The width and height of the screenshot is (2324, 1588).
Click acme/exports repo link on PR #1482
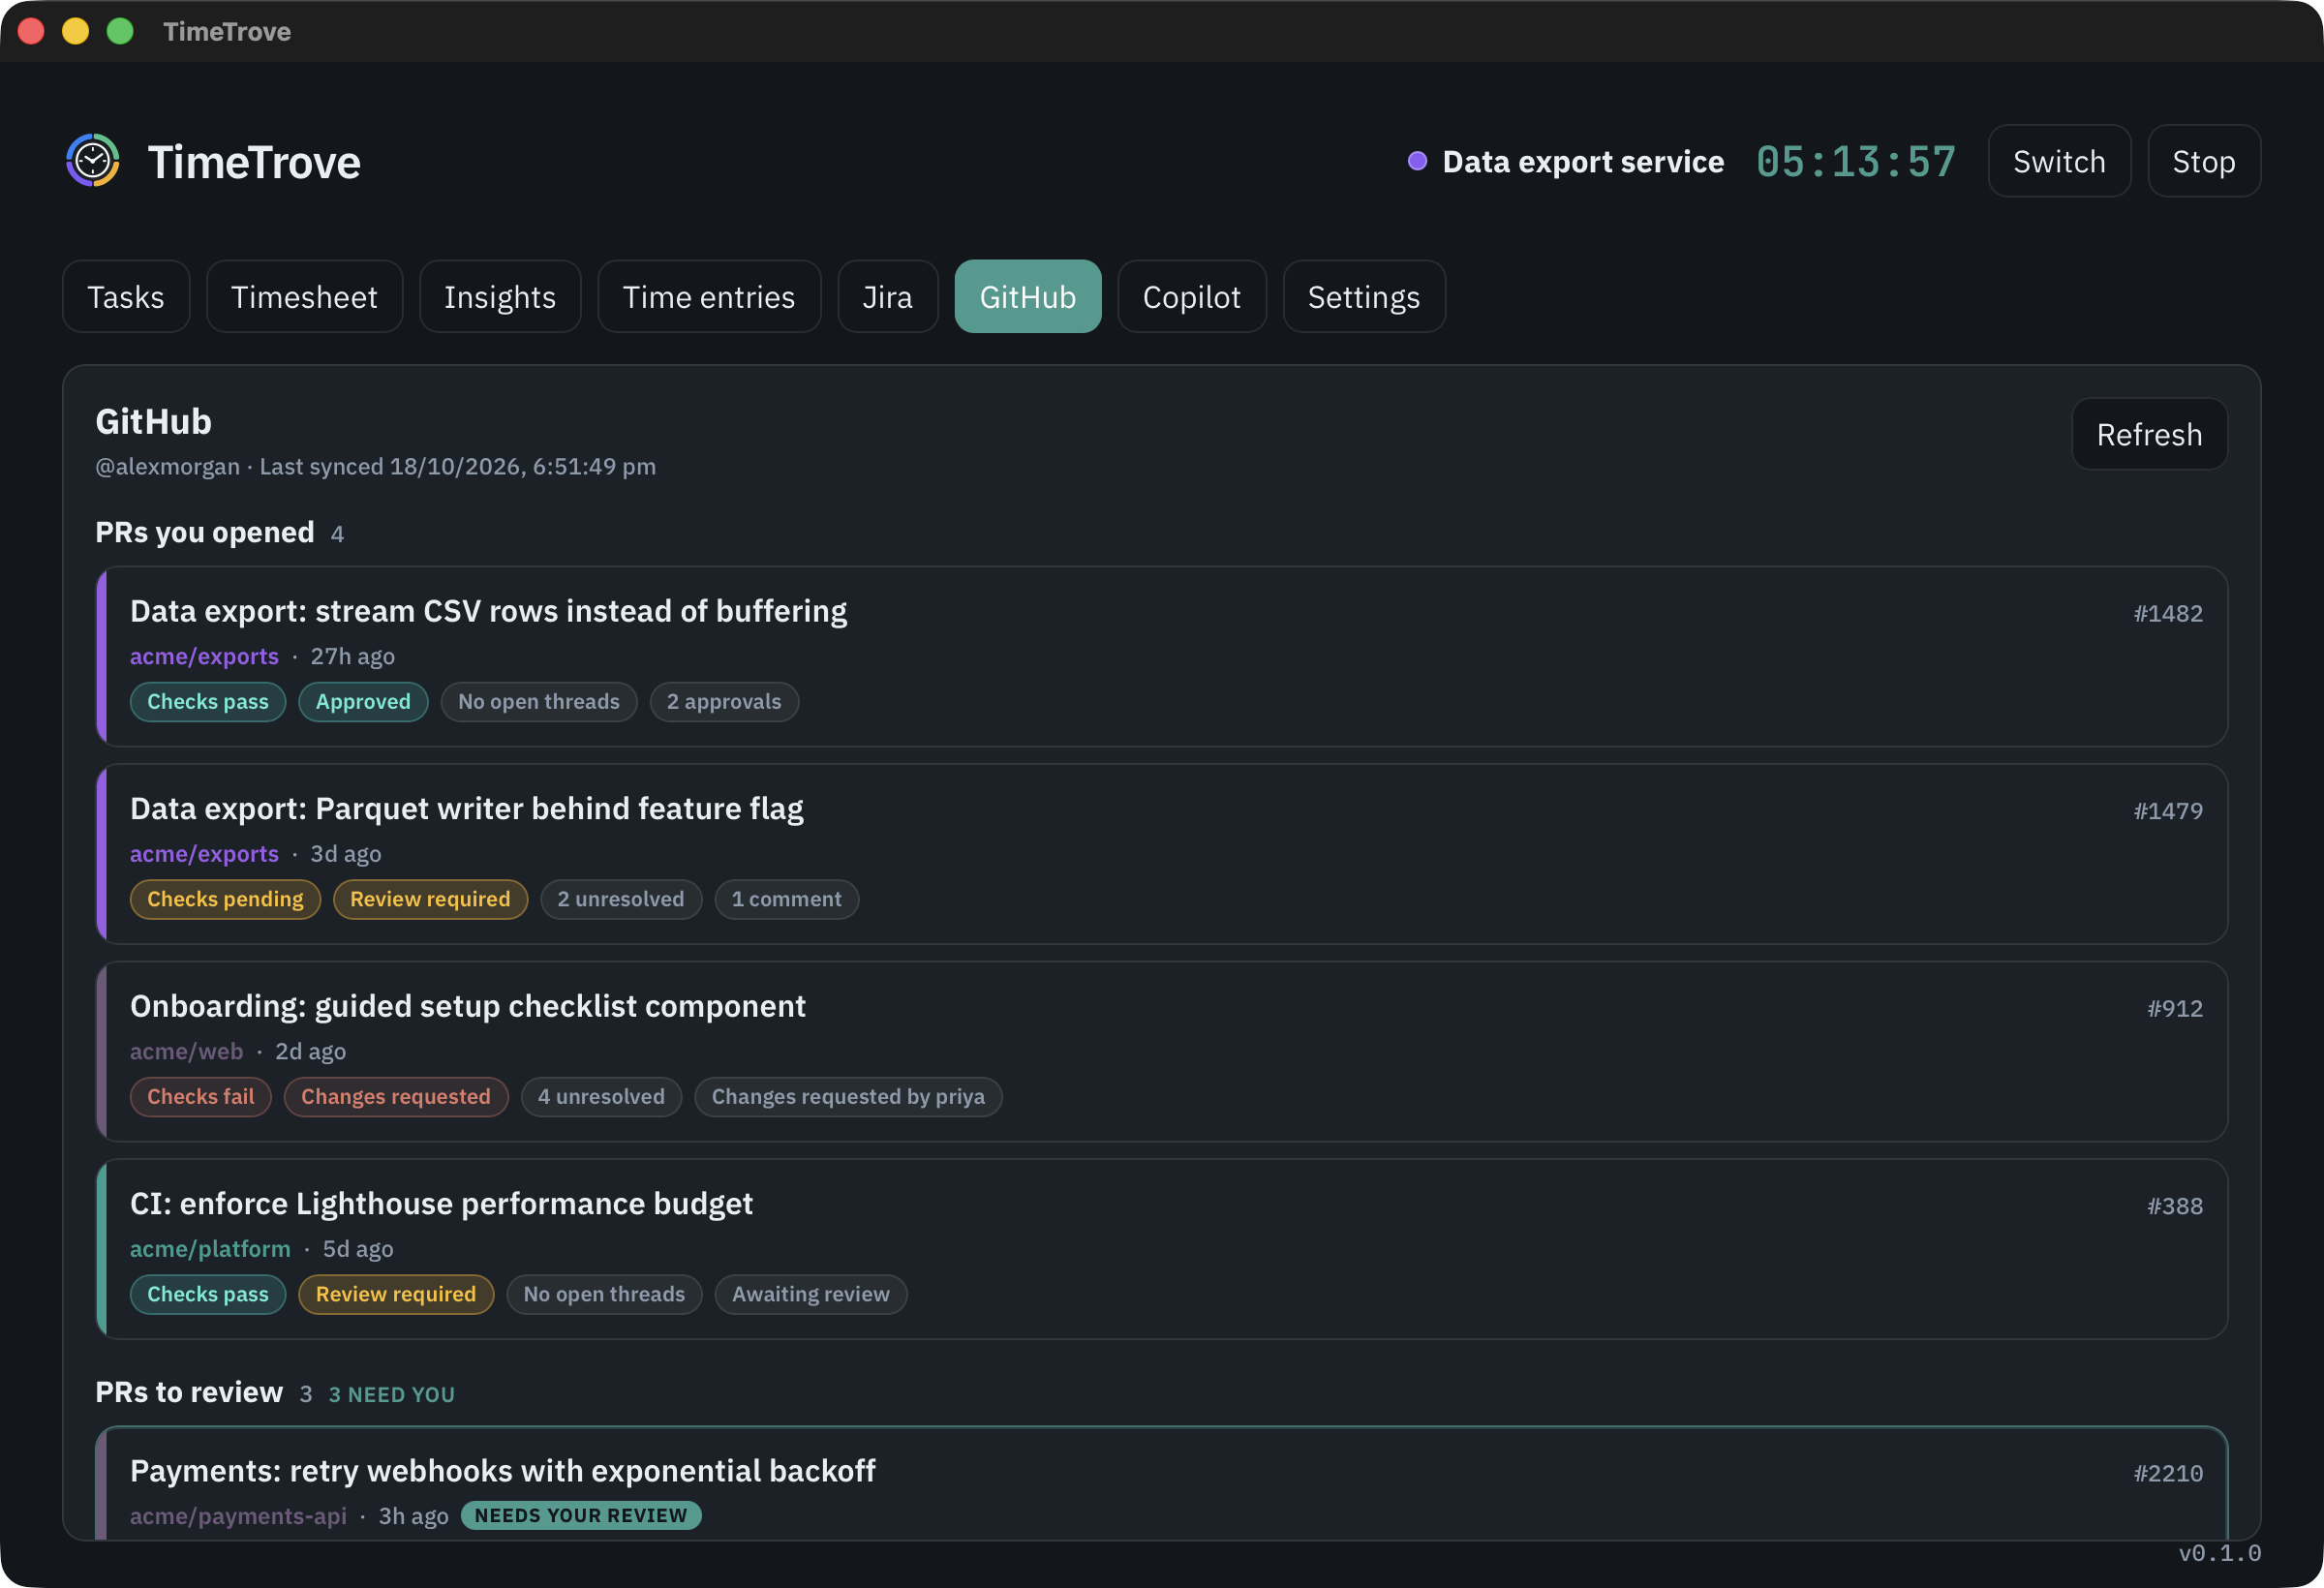(x=204, y=656)
